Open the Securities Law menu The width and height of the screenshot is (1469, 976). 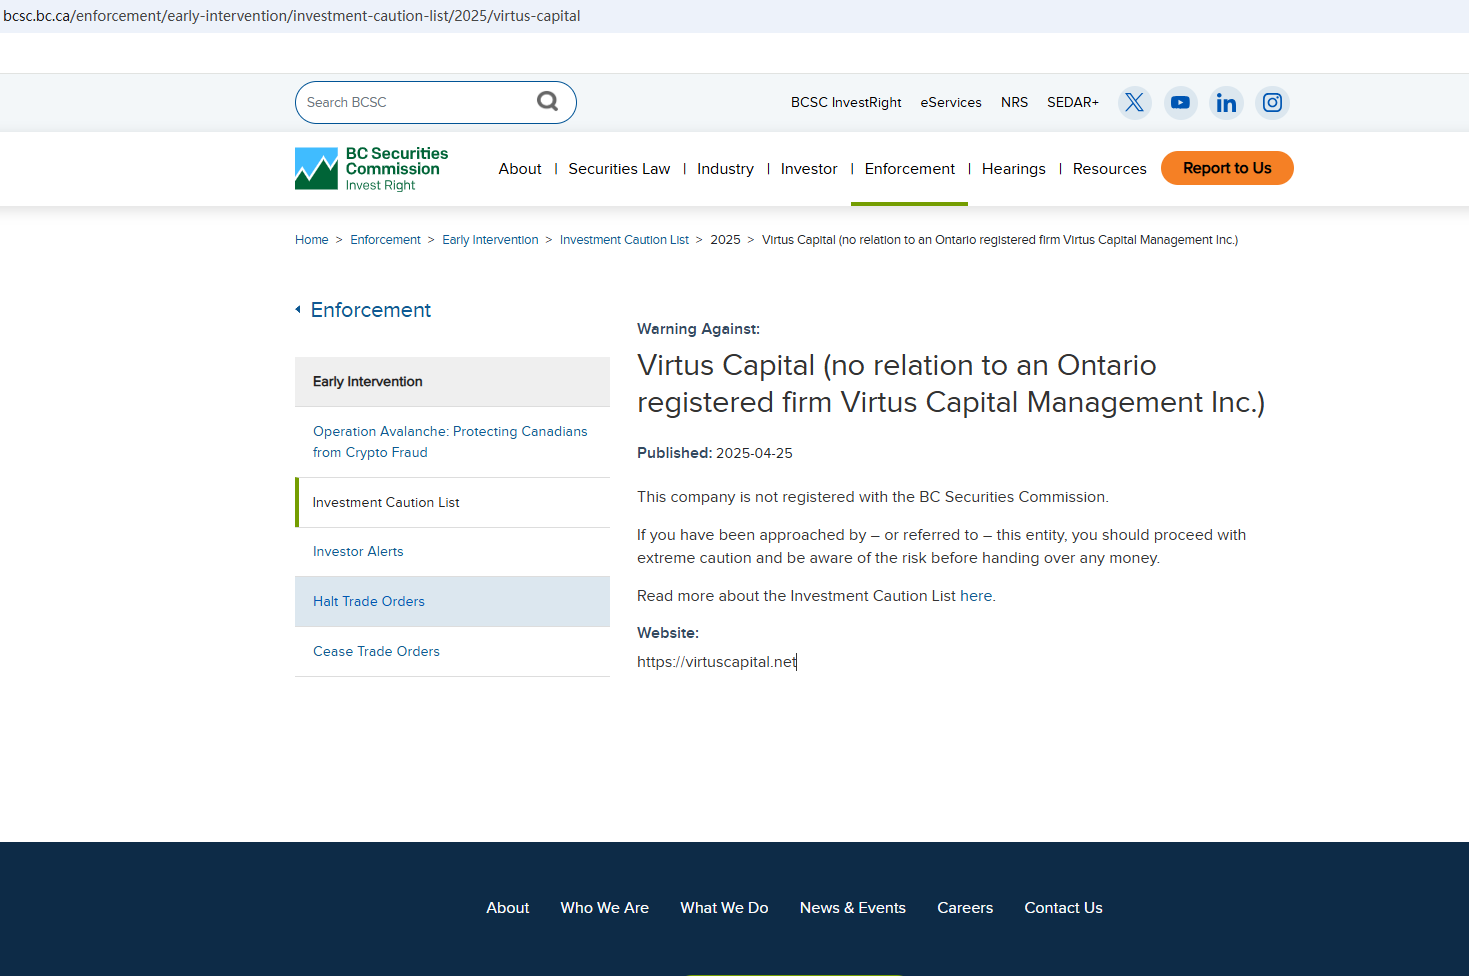pos(619,169)
